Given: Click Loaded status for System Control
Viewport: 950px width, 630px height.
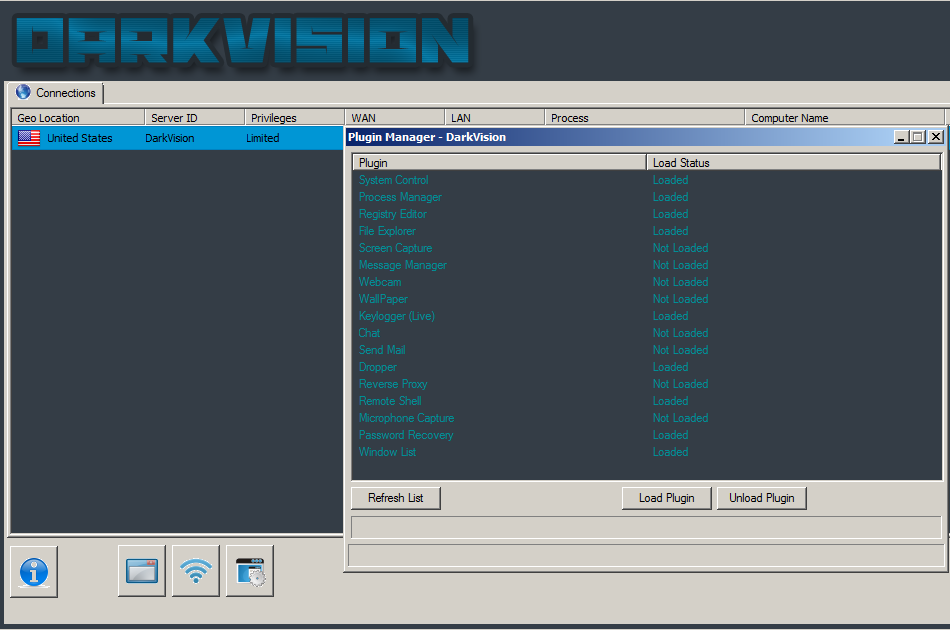Looking at the screenshot, I should [670, 180].
